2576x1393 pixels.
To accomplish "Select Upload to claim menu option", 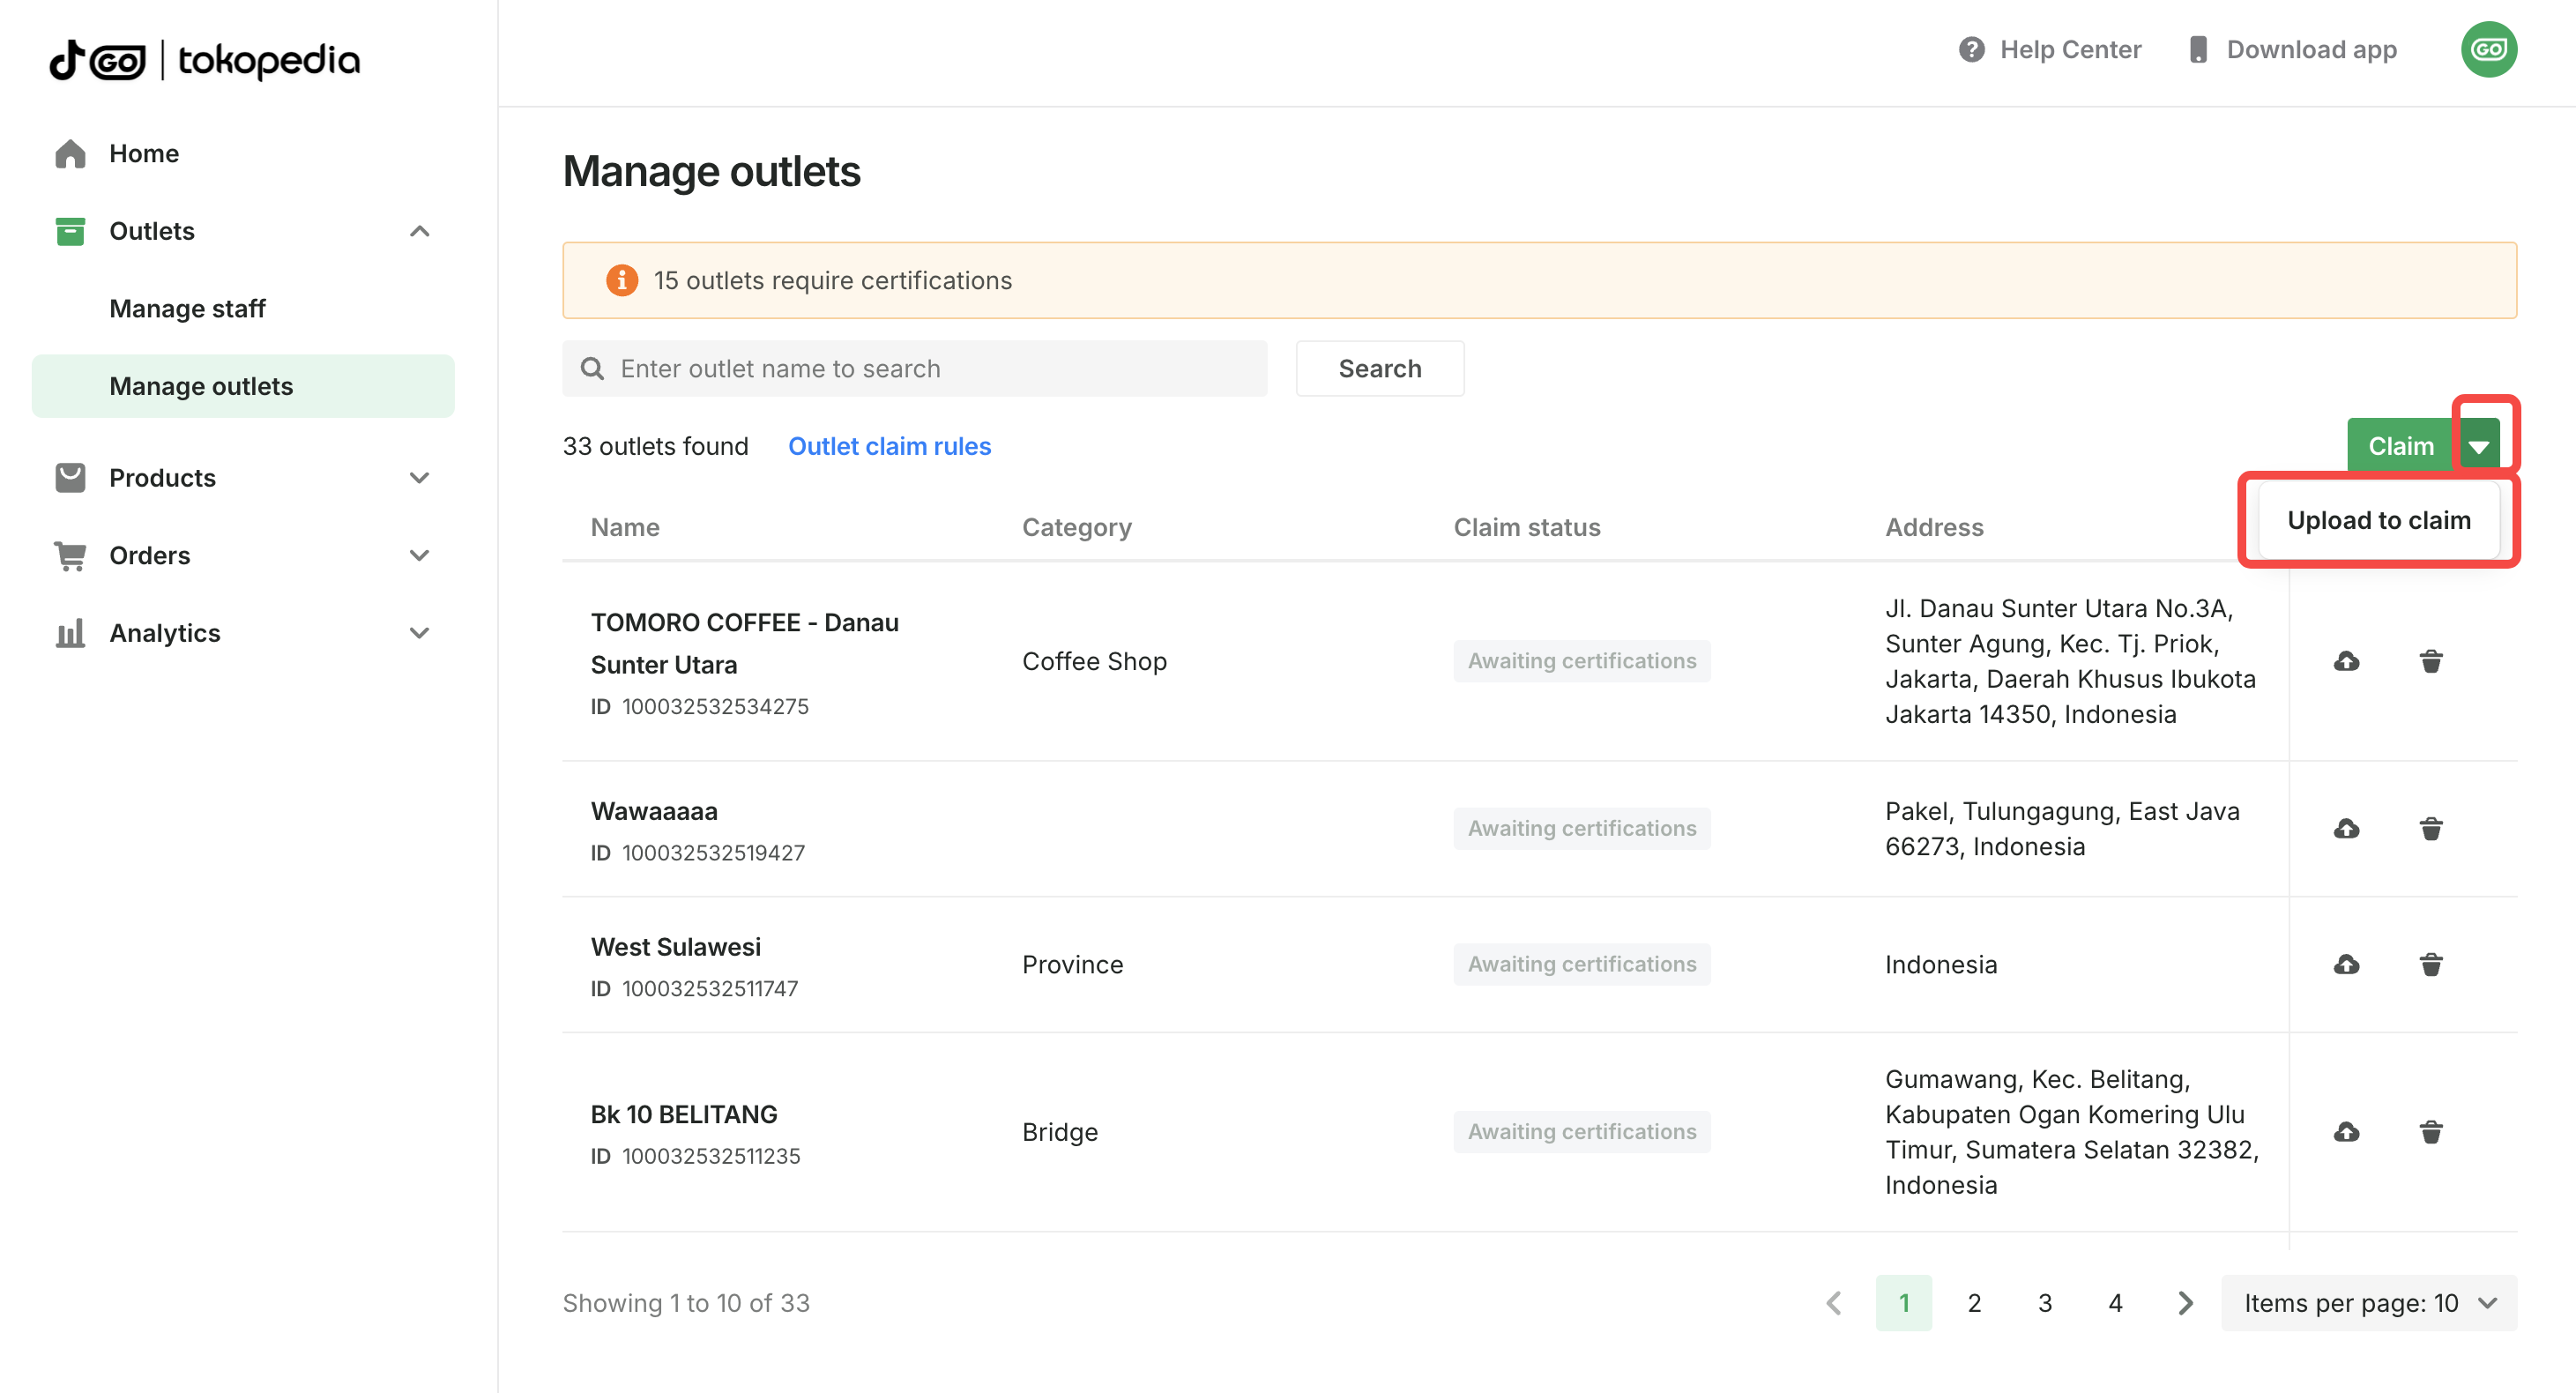I will (2378, 520).
